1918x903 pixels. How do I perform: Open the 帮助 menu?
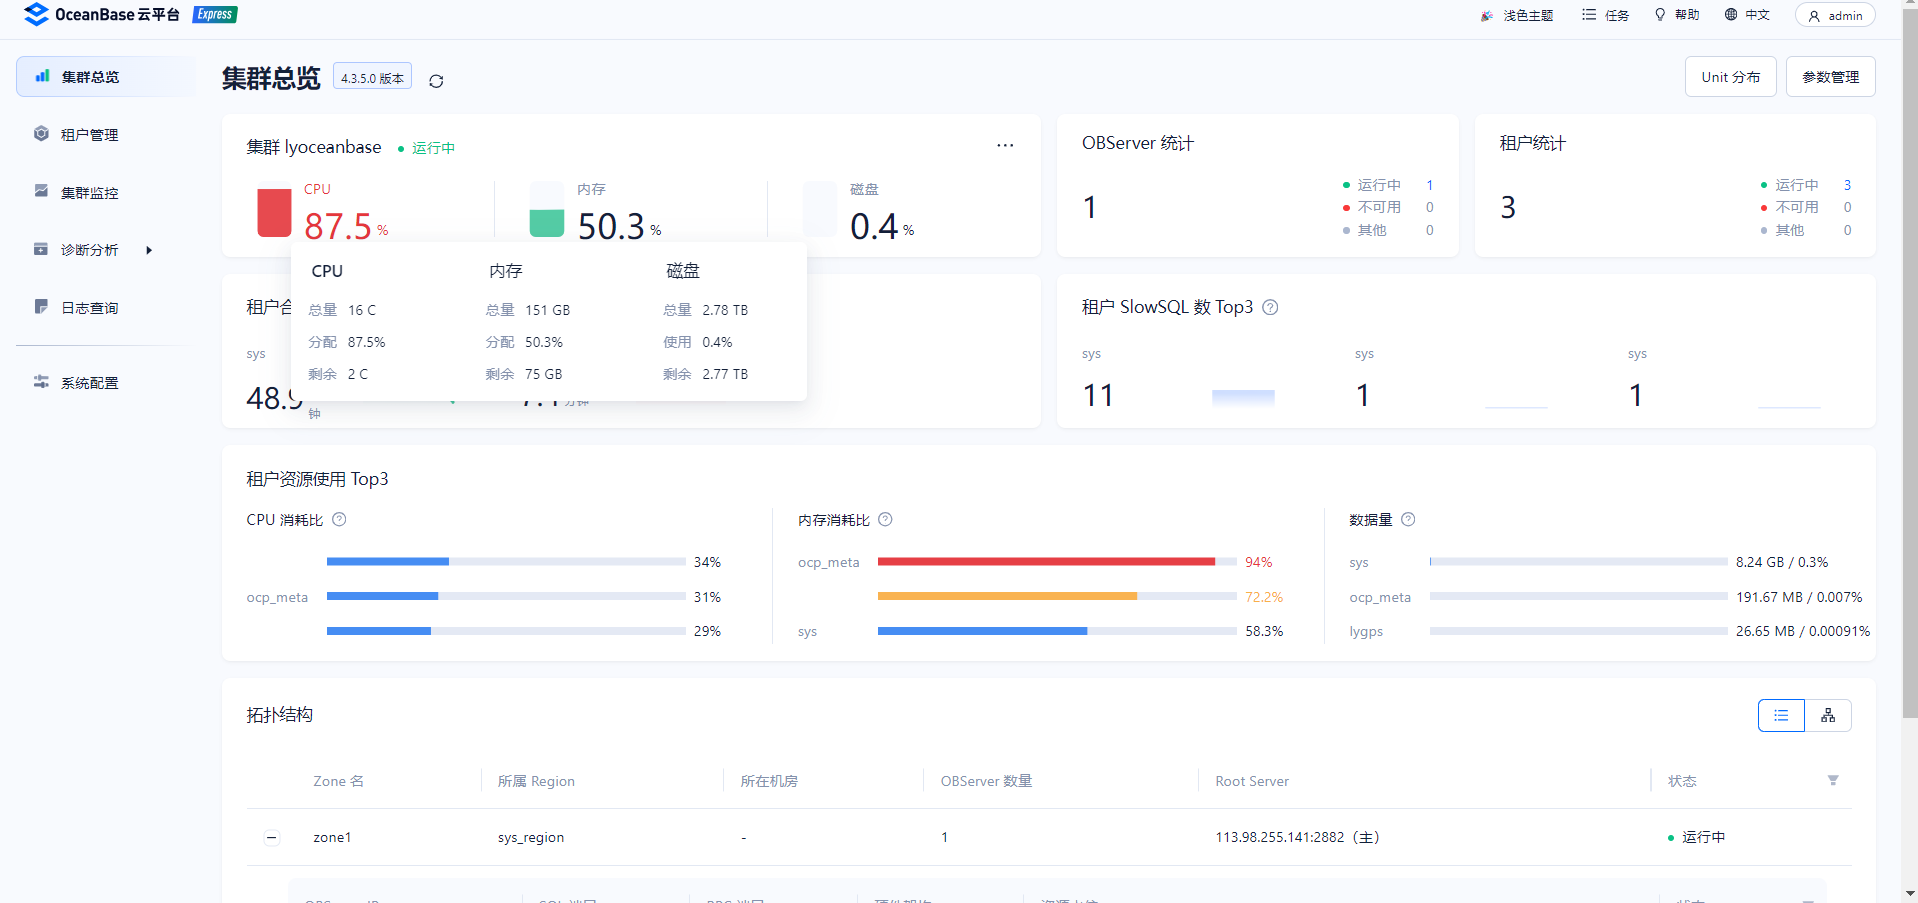click(1677, 15)
